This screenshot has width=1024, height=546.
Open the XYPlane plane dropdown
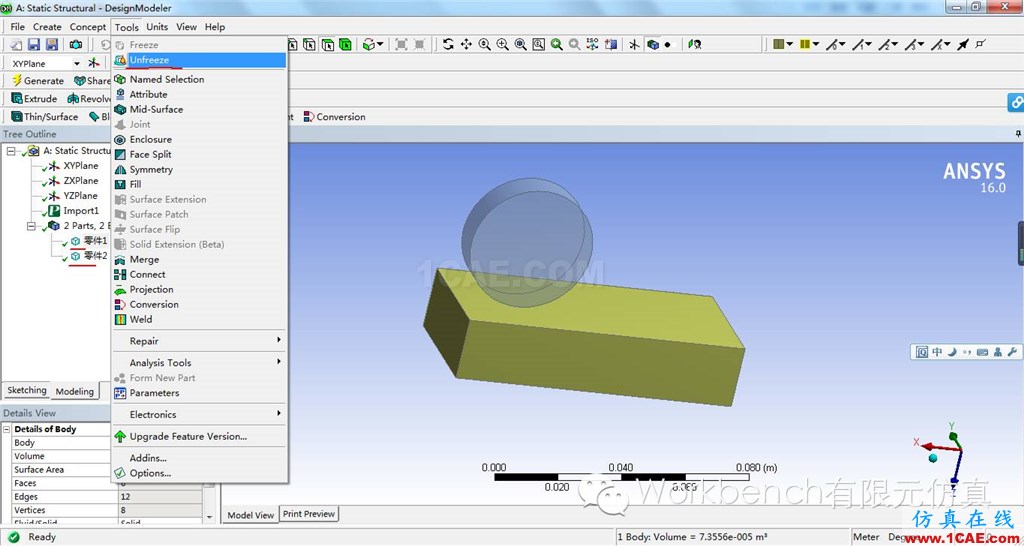[76, 63]
